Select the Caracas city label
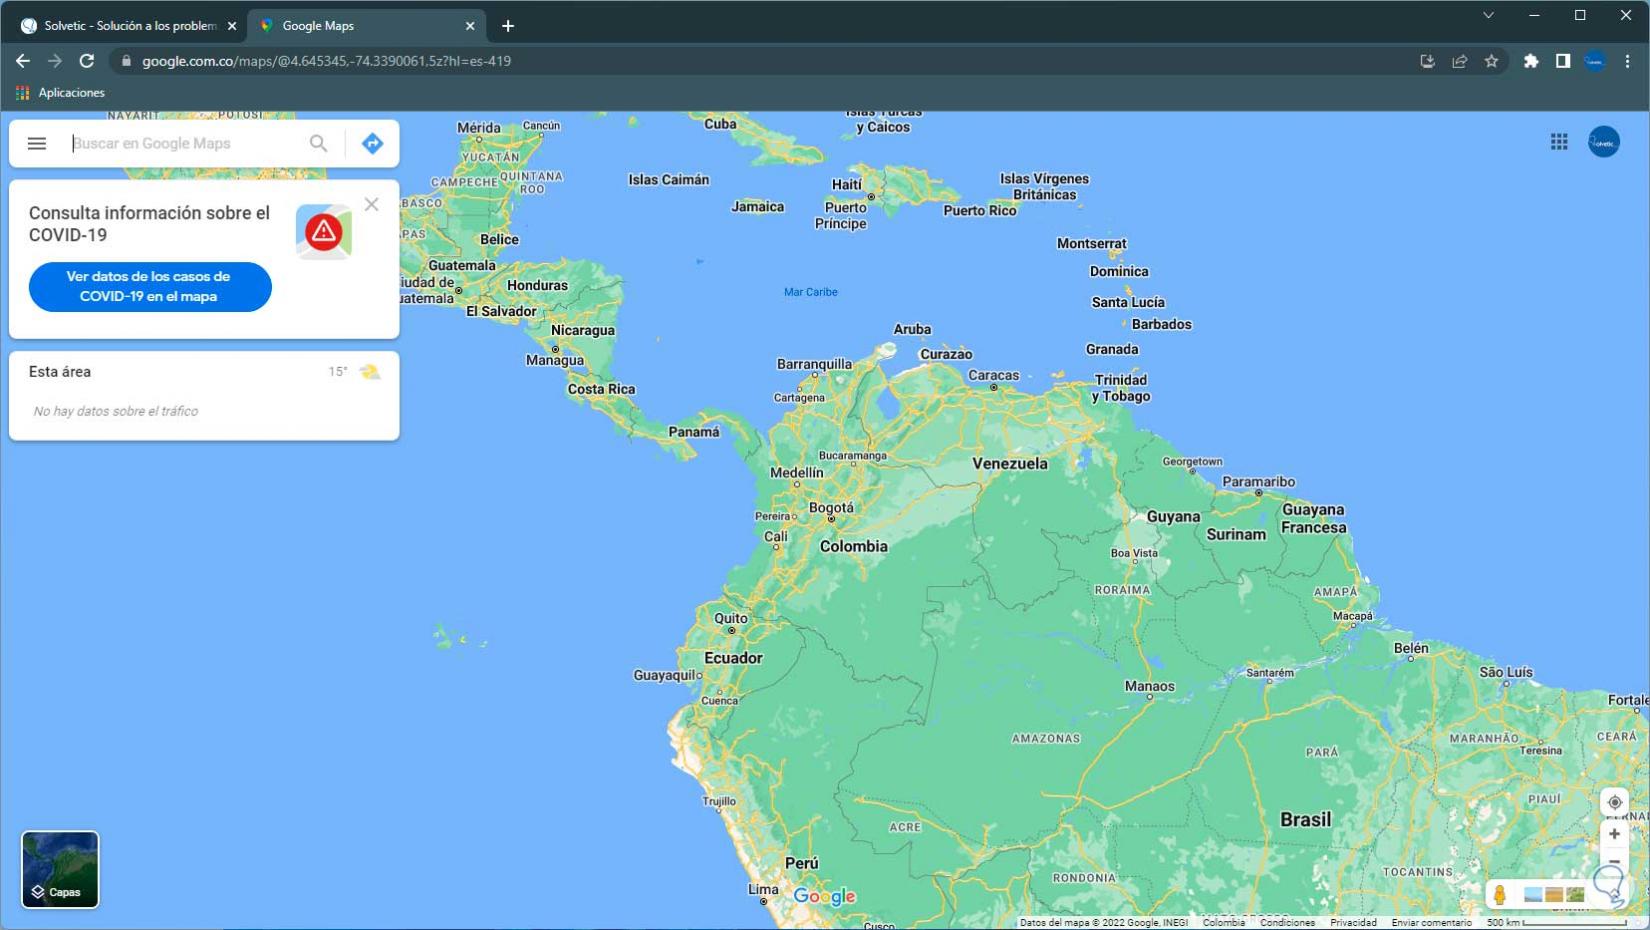 click(x=994, y=376)
